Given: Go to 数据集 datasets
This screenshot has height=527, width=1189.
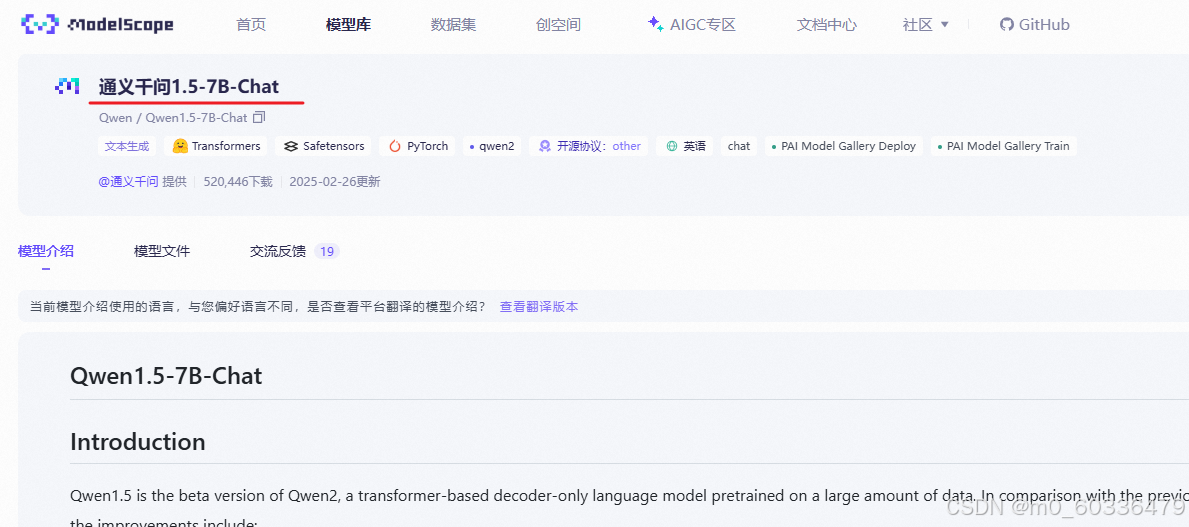Looking at the screenshot, I should pyautogui.click(x=453, y=24).
